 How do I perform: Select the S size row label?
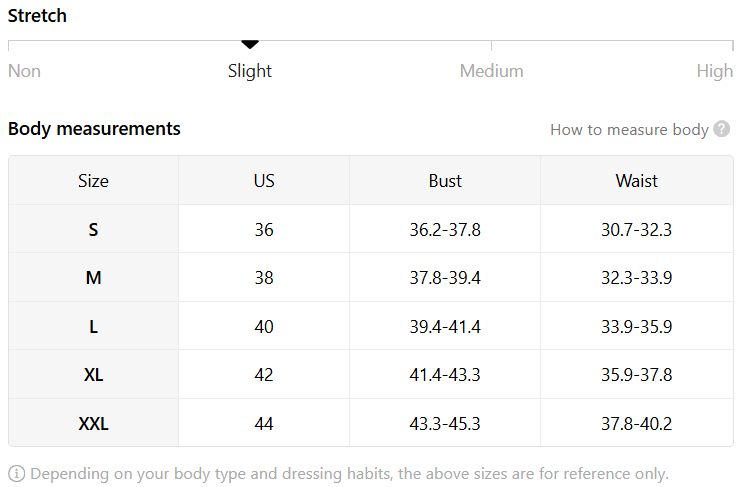(93, 230)
